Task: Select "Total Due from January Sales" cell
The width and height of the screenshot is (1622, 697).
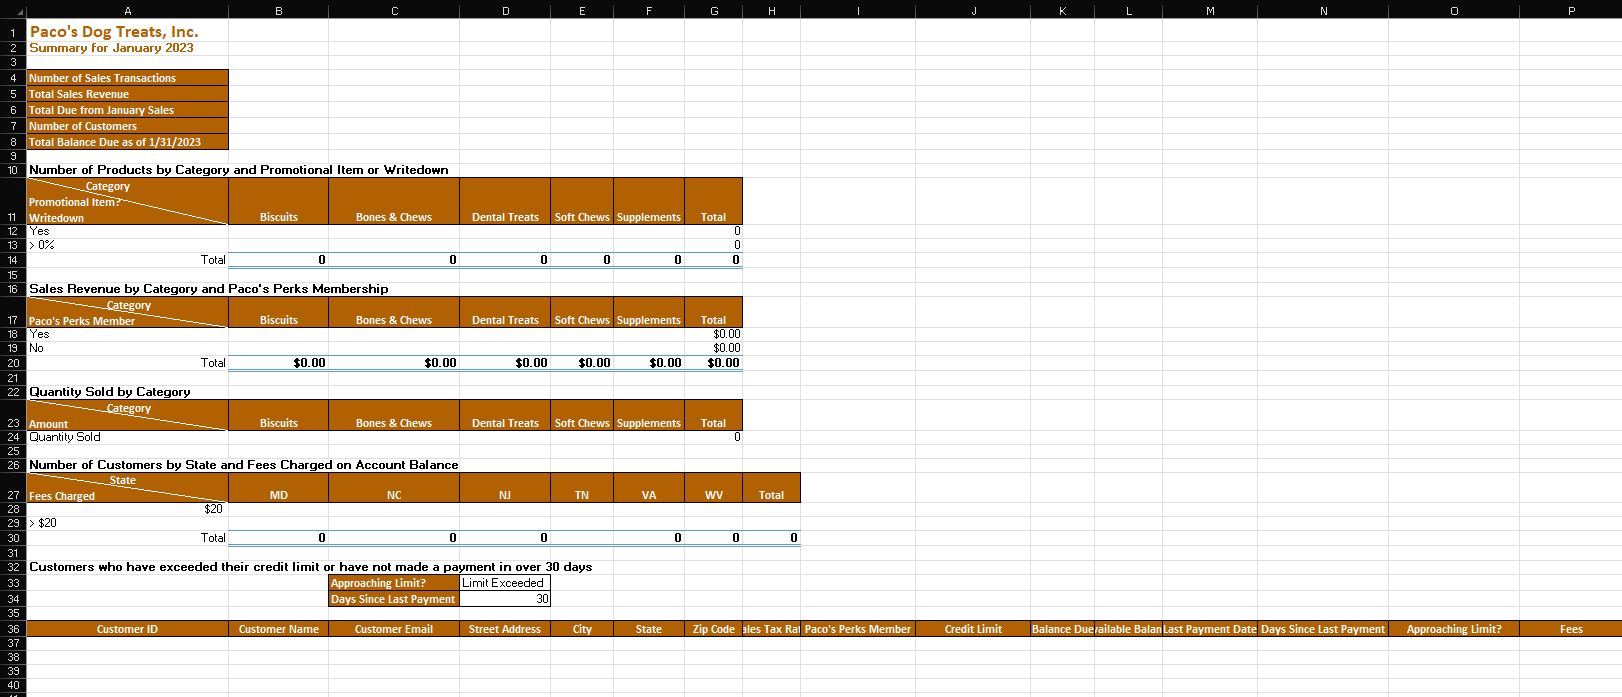Action: (127, 110)
